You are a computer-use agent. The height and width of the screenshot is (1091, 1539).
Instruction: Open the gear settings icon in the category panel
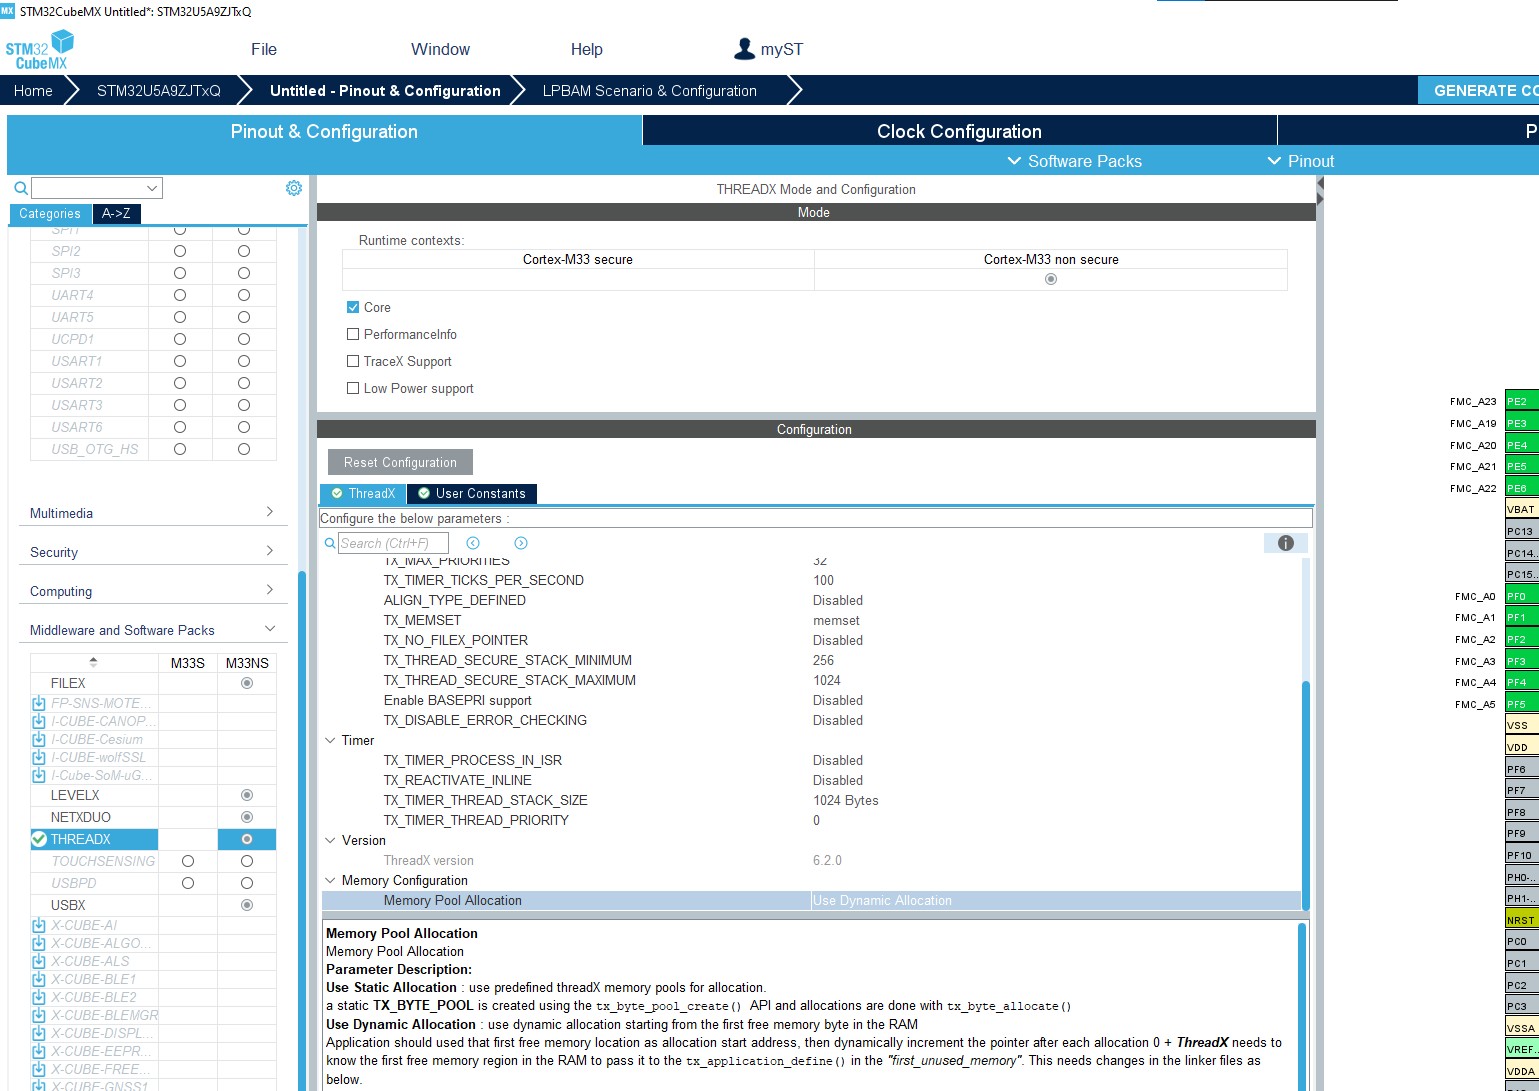tap(294, 188)
